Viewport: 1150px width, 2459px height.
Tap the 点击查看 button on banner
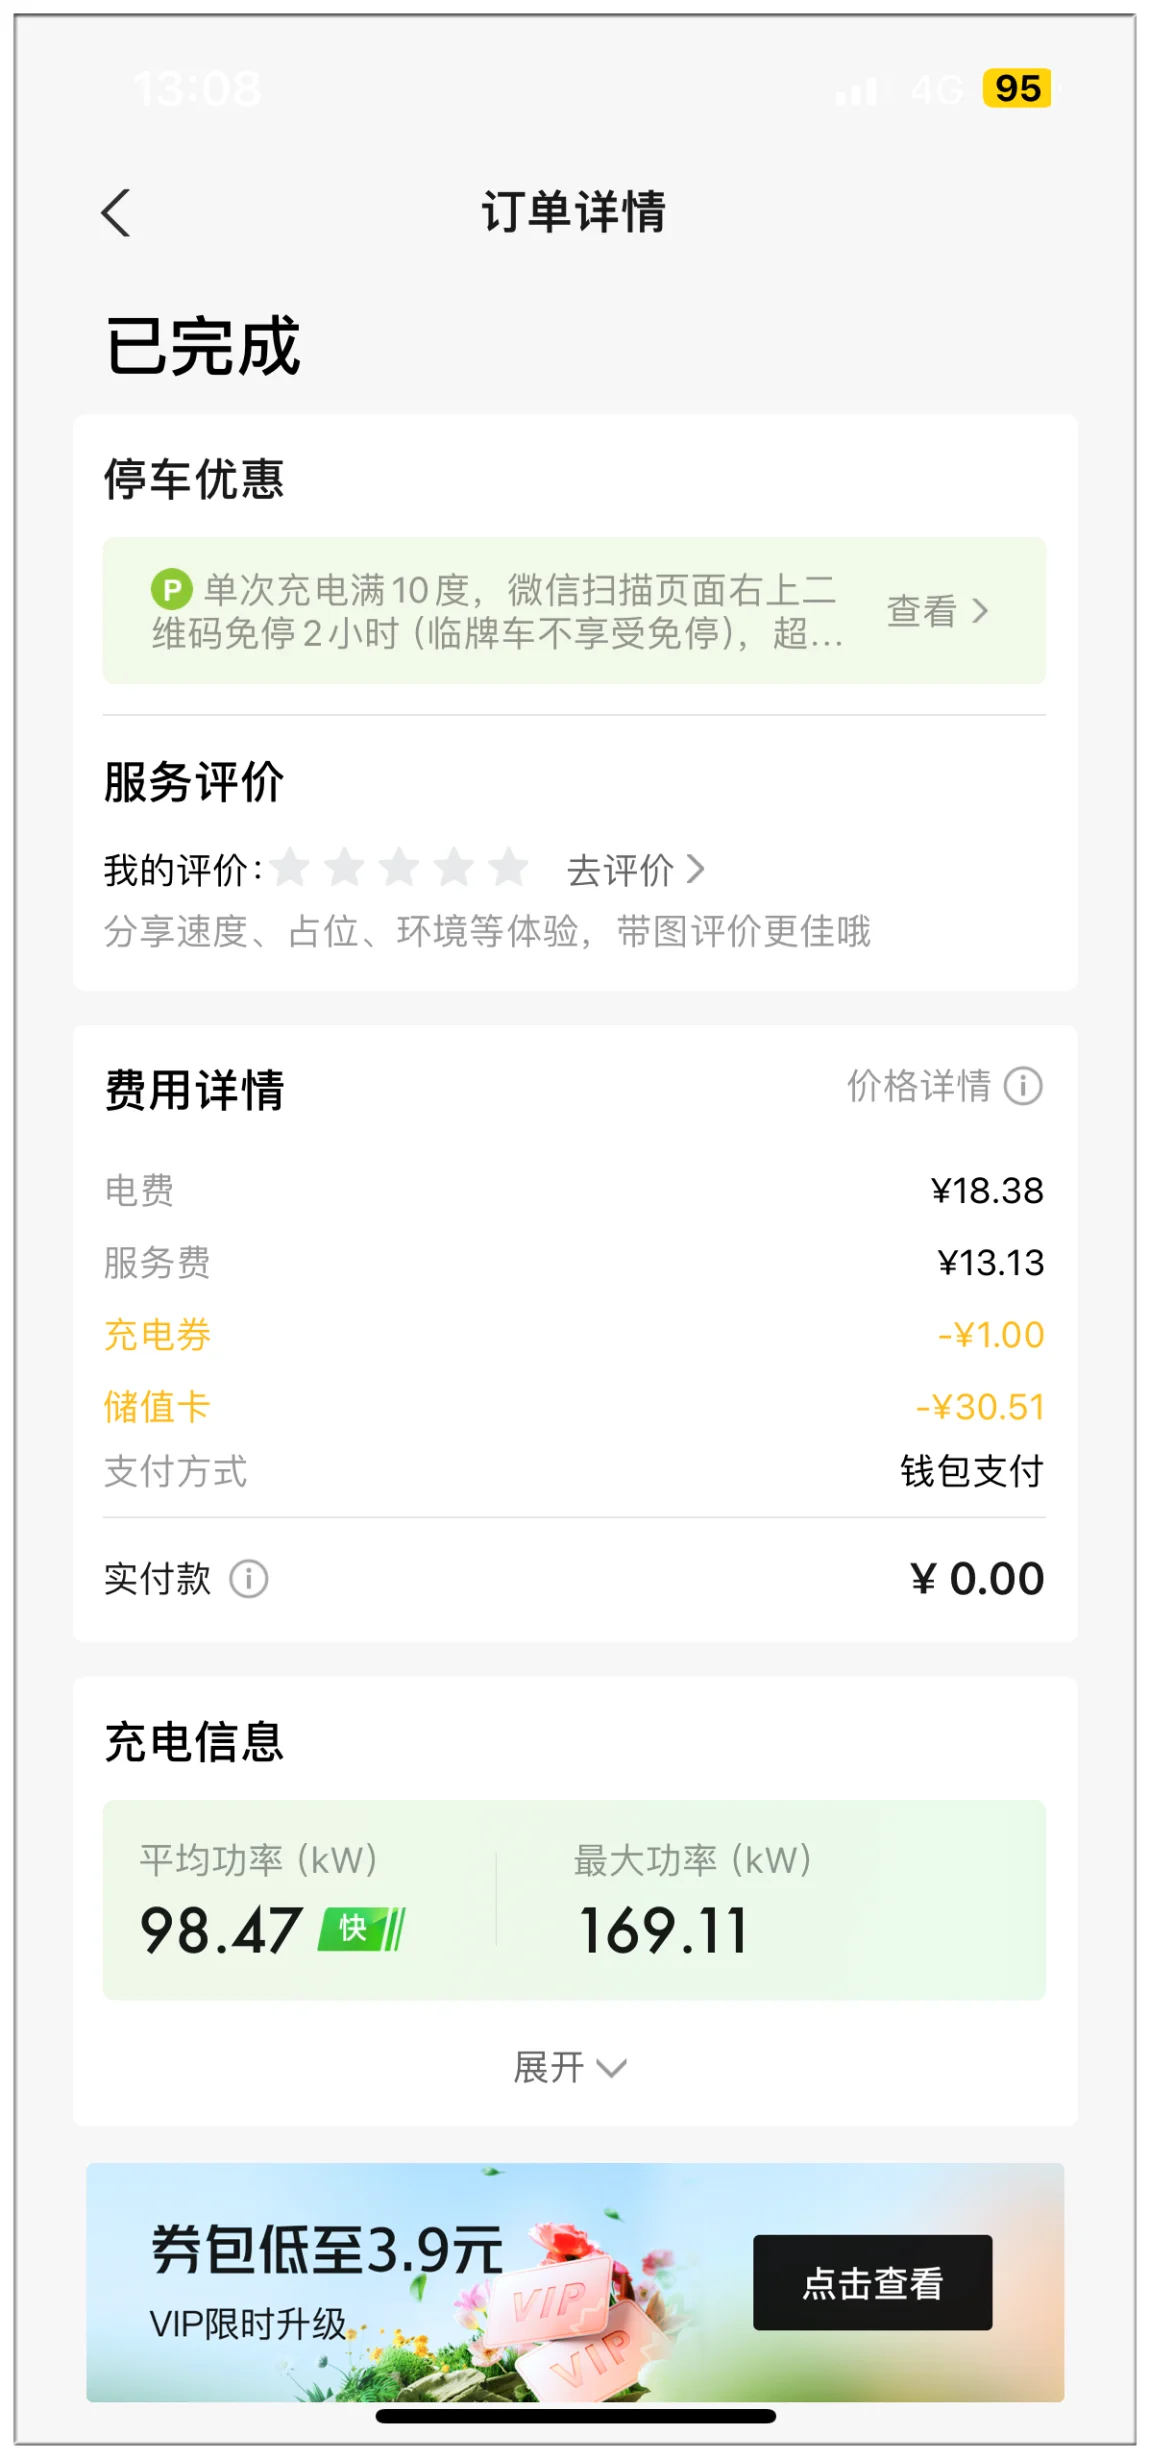pos(872,2283)
